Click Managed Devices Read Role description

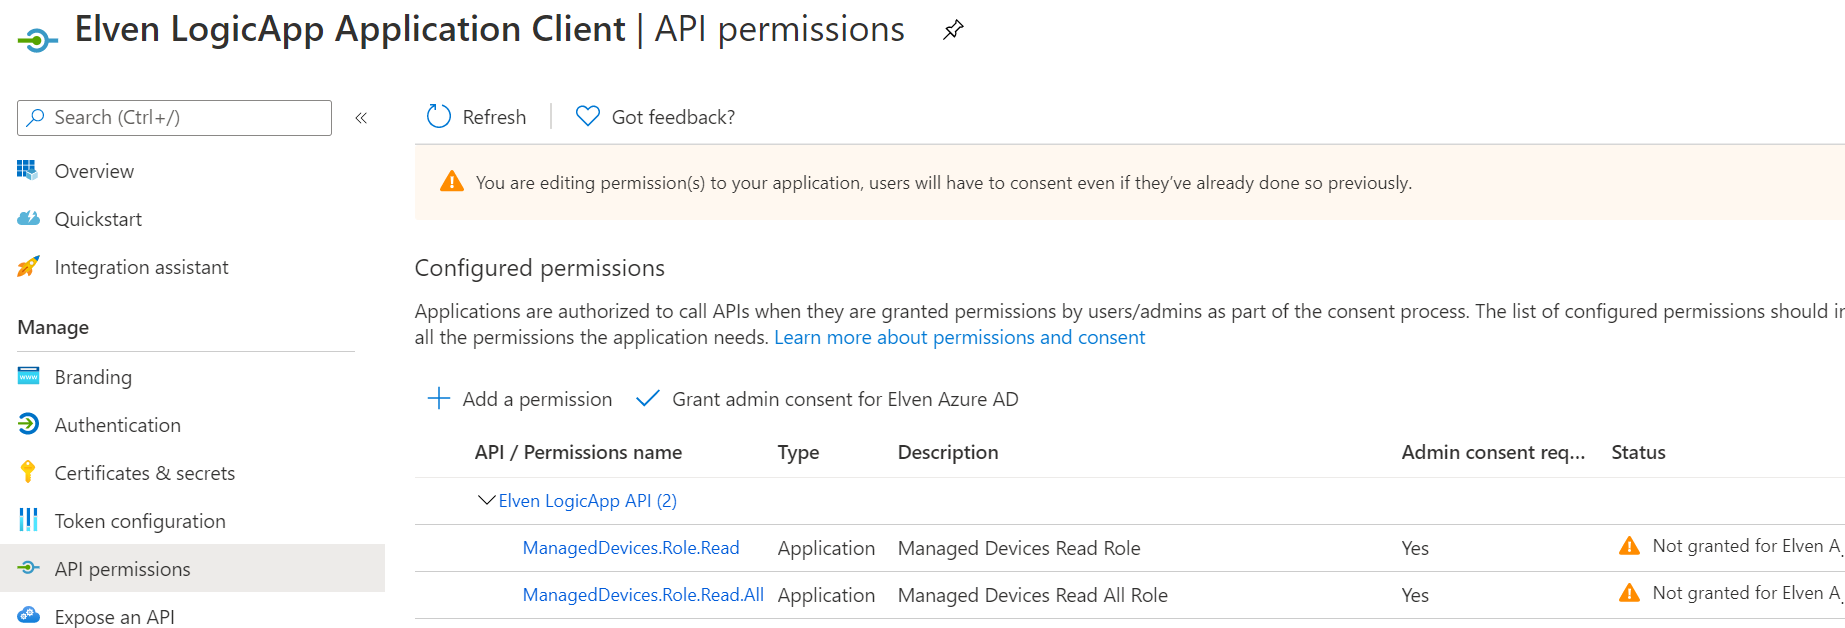[1019, 548]
